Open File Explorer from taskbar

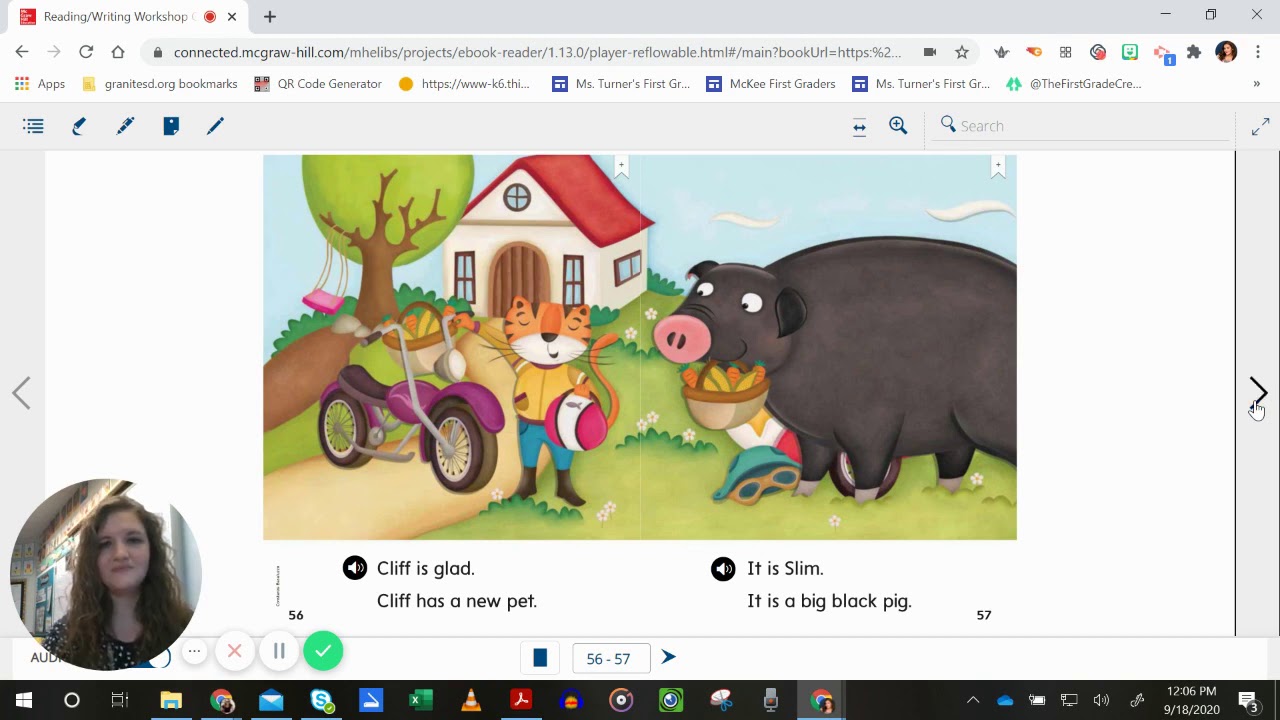171,700
